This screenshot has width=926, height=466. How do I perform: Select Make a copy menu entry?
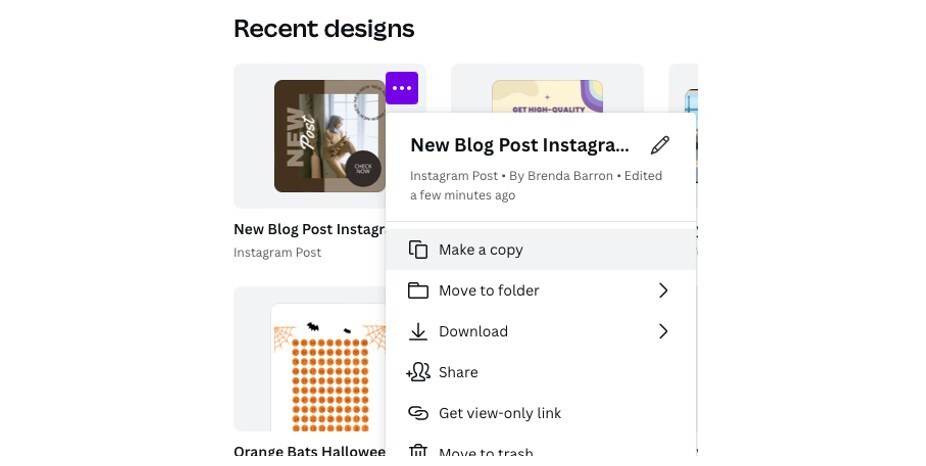coord(481,250)
